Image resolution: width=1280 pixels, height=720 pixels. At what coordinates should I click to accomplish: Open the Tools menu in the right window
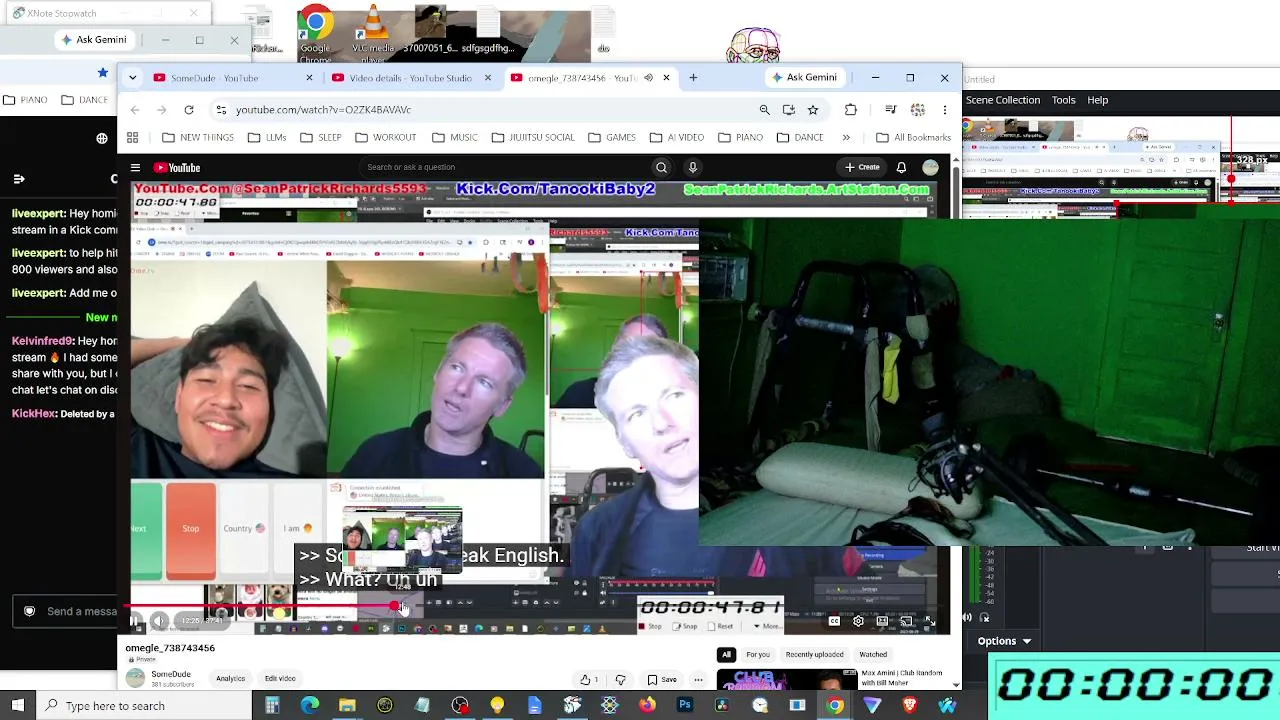tap(1063, 100)
